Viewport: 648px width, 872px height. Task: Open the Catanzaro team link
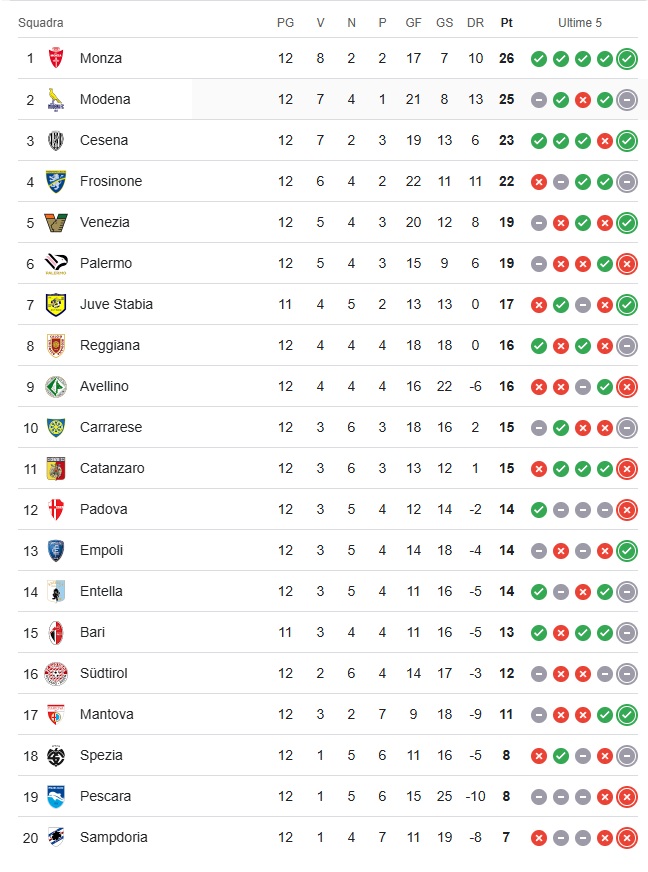(x=112, y=468)
